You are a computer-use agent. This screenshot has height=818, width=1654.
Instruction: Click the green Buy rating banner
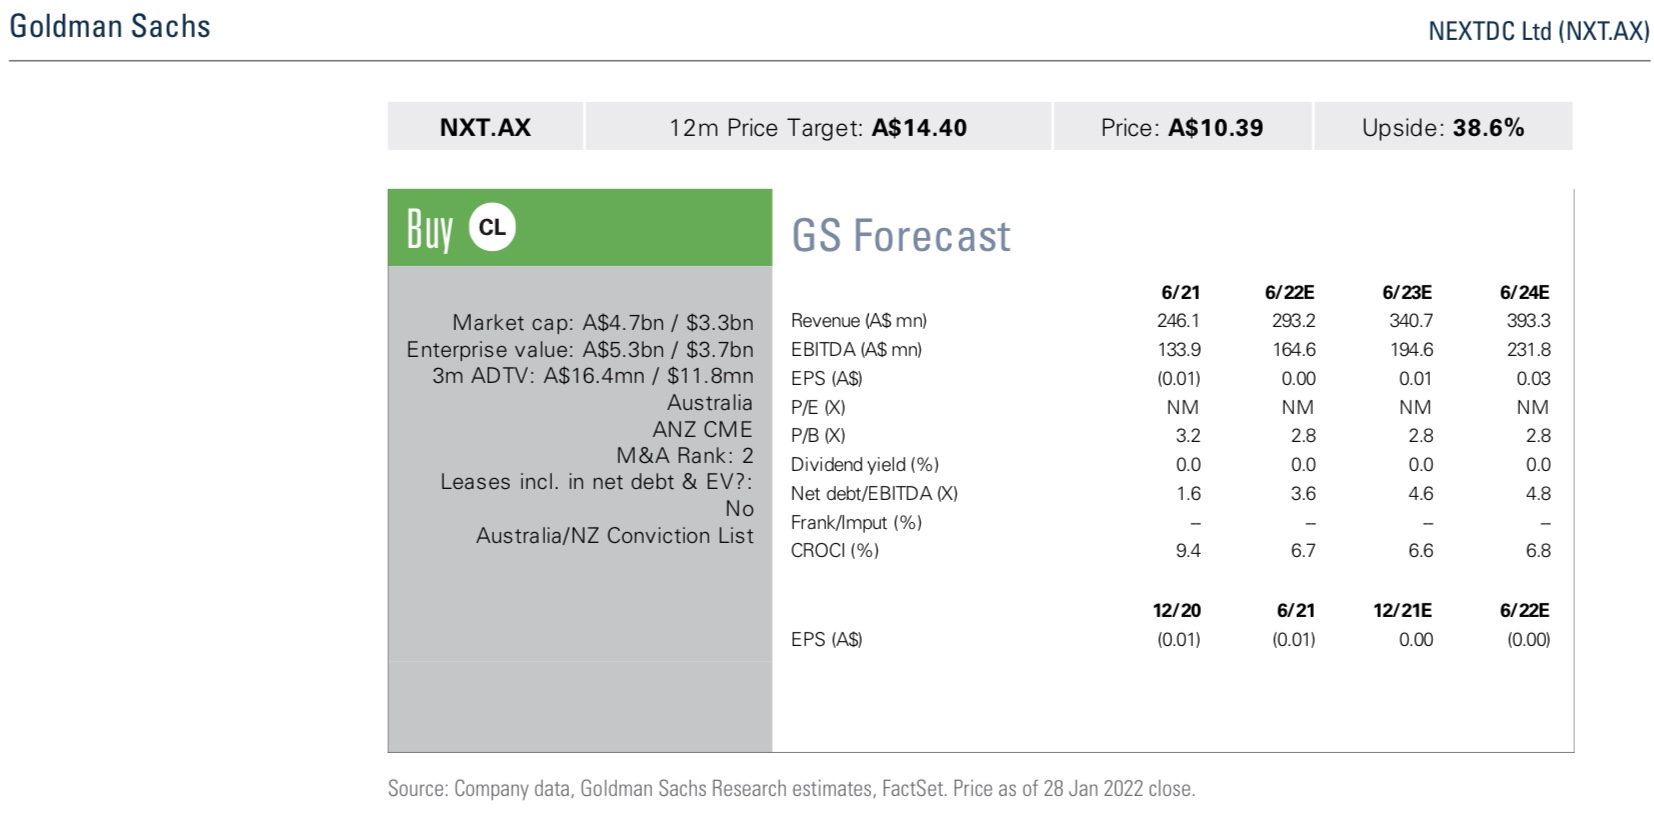[x=580, y=227]
